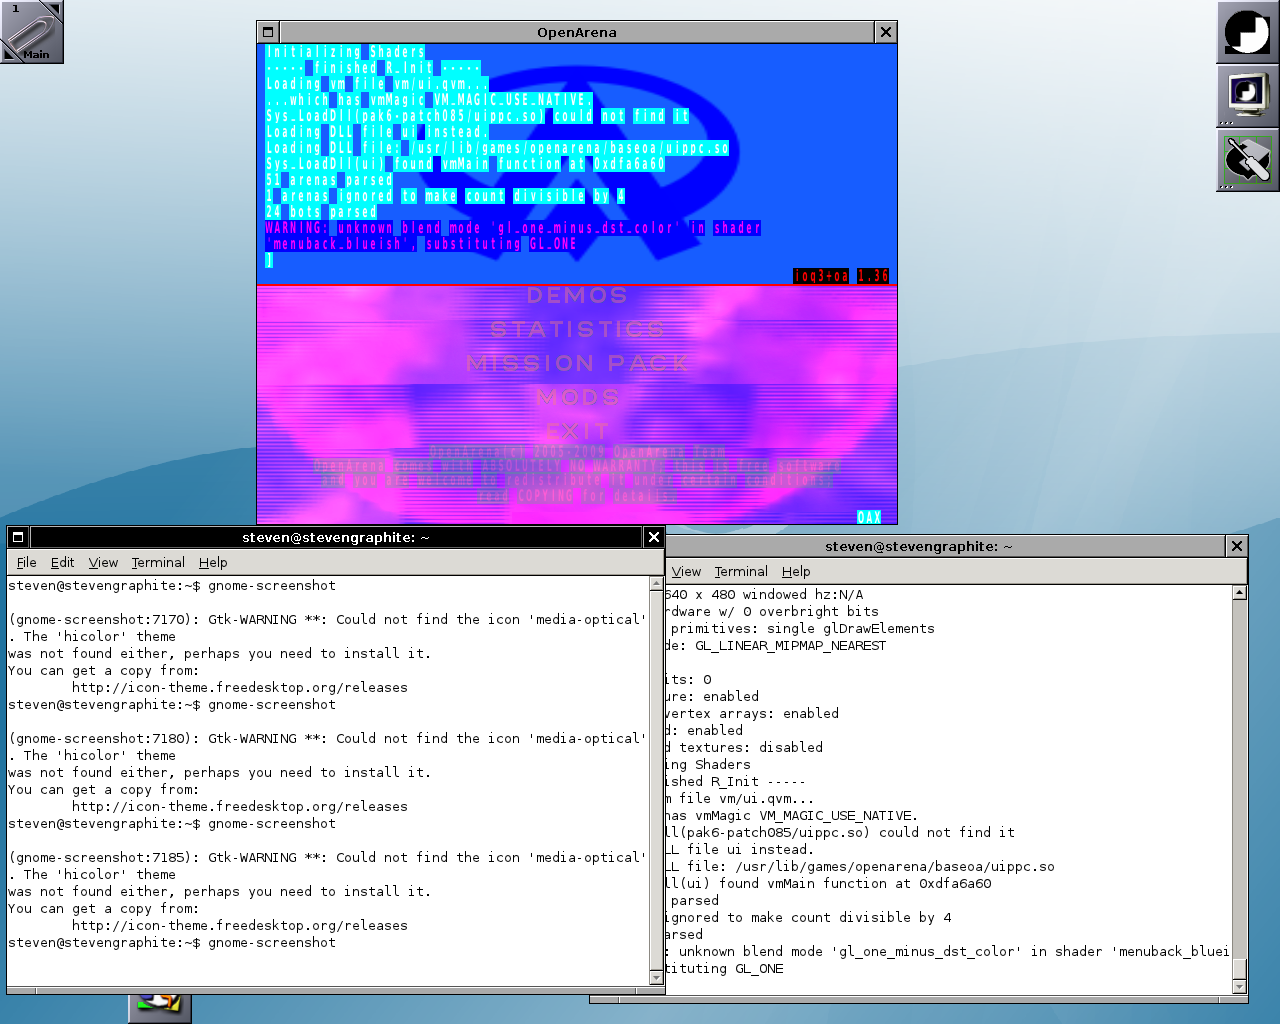This screenshot has height=1024, width=1280.
Task: Select MODS in OpenArena main menu
Action: (577, 398)
